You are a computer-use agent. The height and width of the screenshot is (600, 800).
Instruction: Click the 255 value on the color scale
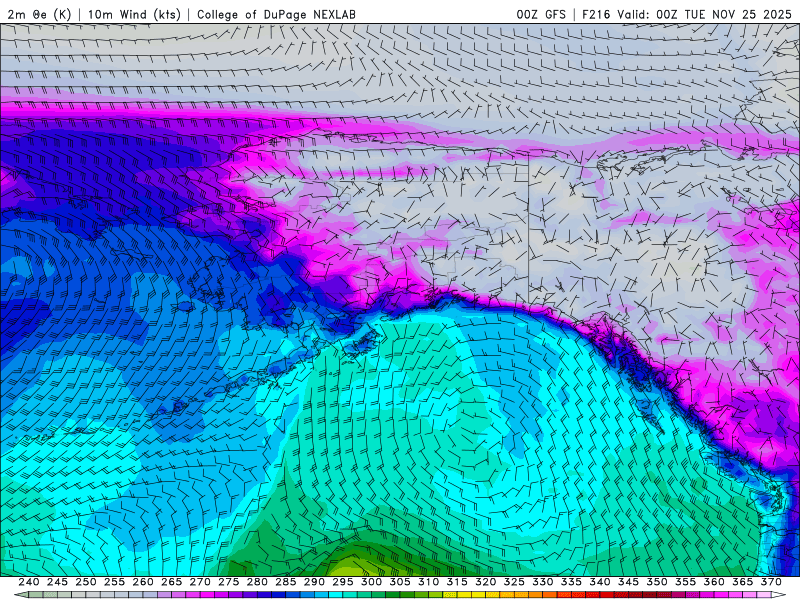pos(114,582)
